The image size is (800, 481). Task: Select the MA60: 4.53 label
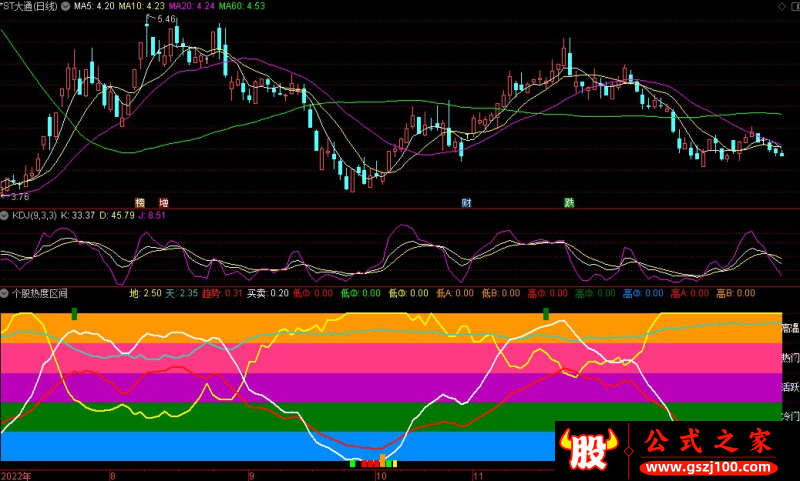(242, 6)
